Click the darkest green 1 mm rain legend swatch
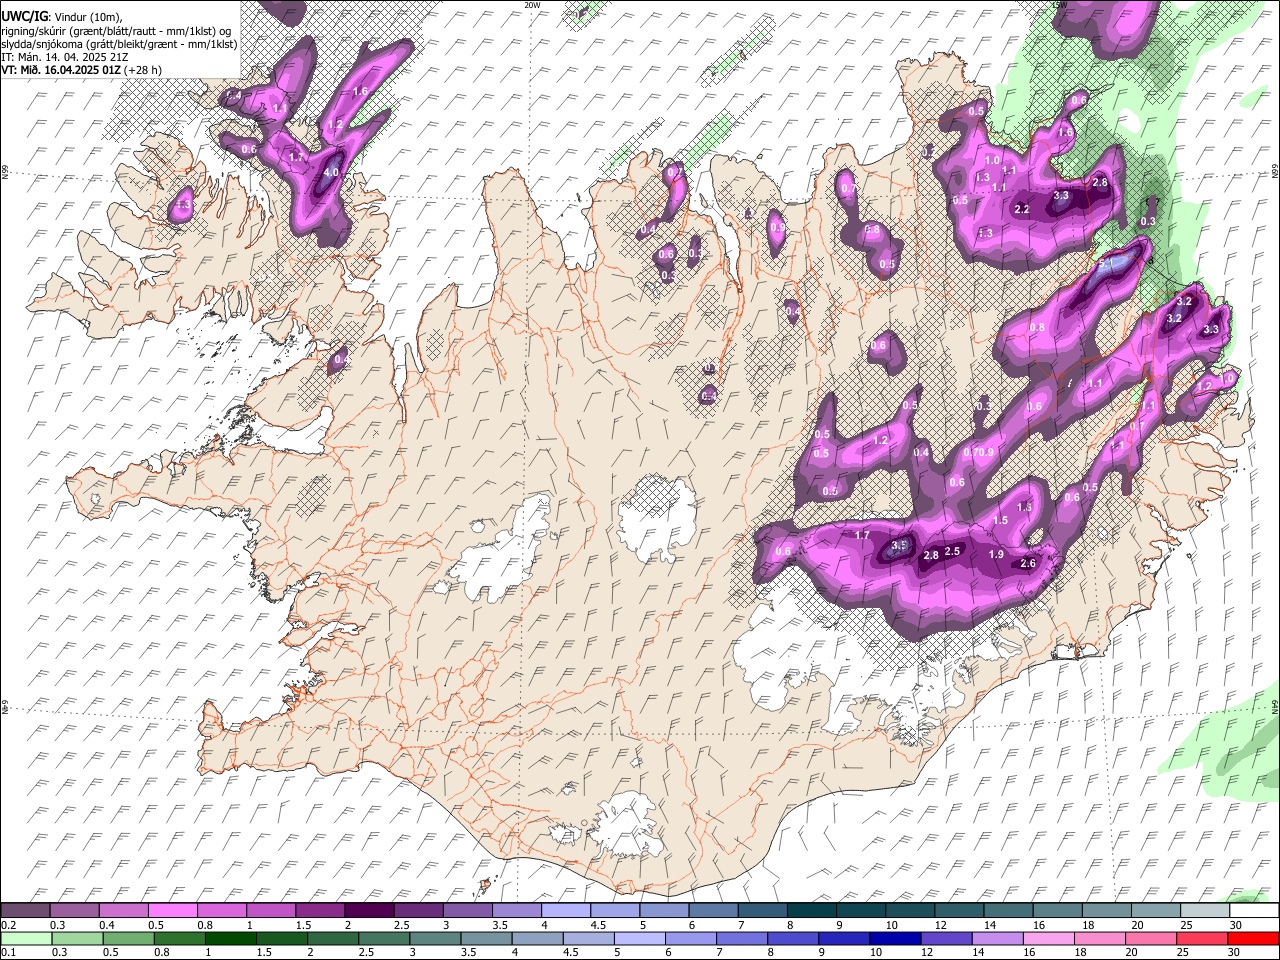Image resolution: width=1280 pixels, height=960 pixels. (x=230, y=939)
